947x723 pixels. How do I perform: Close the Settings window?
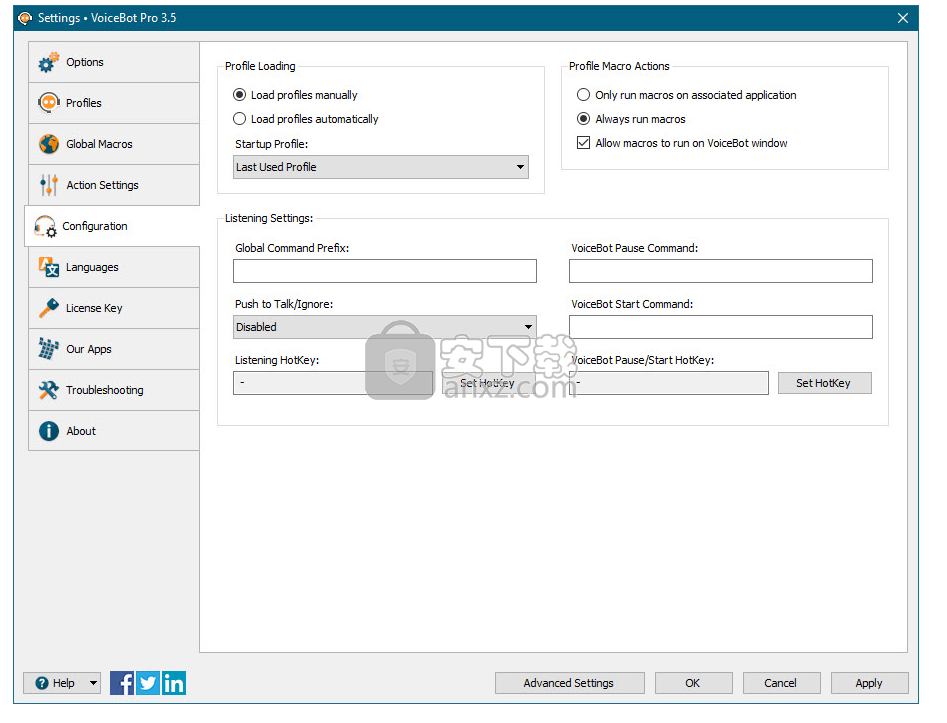pos(903,18)
